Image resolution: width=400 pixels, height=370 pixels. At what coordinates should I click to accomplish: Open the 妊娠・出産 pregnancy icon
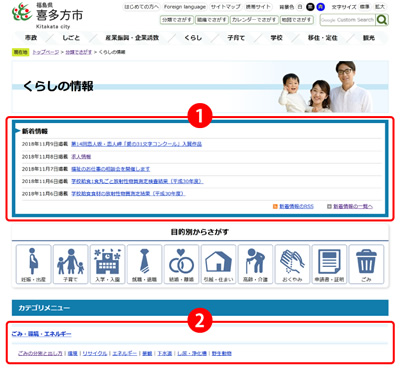(x=33, y=264)
